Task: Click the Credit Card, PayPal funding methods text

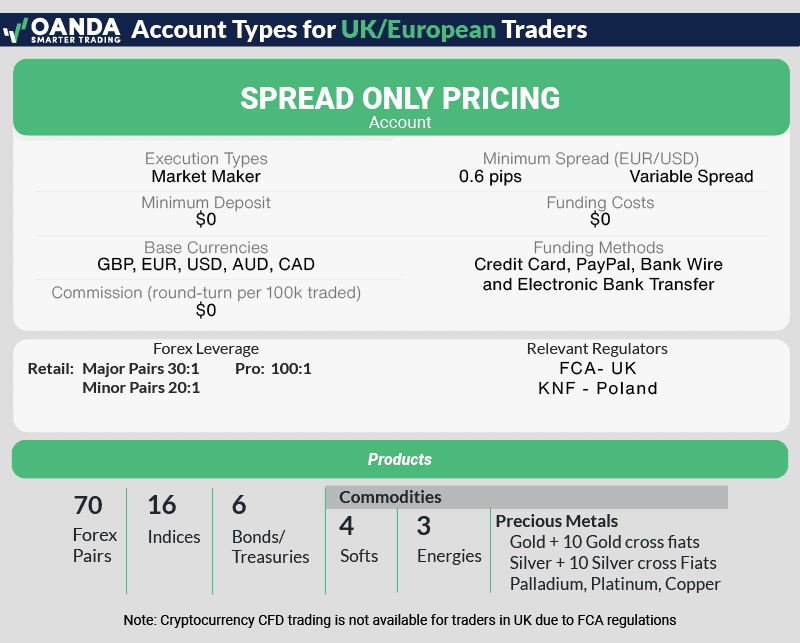Action: [x=598, y=265]
